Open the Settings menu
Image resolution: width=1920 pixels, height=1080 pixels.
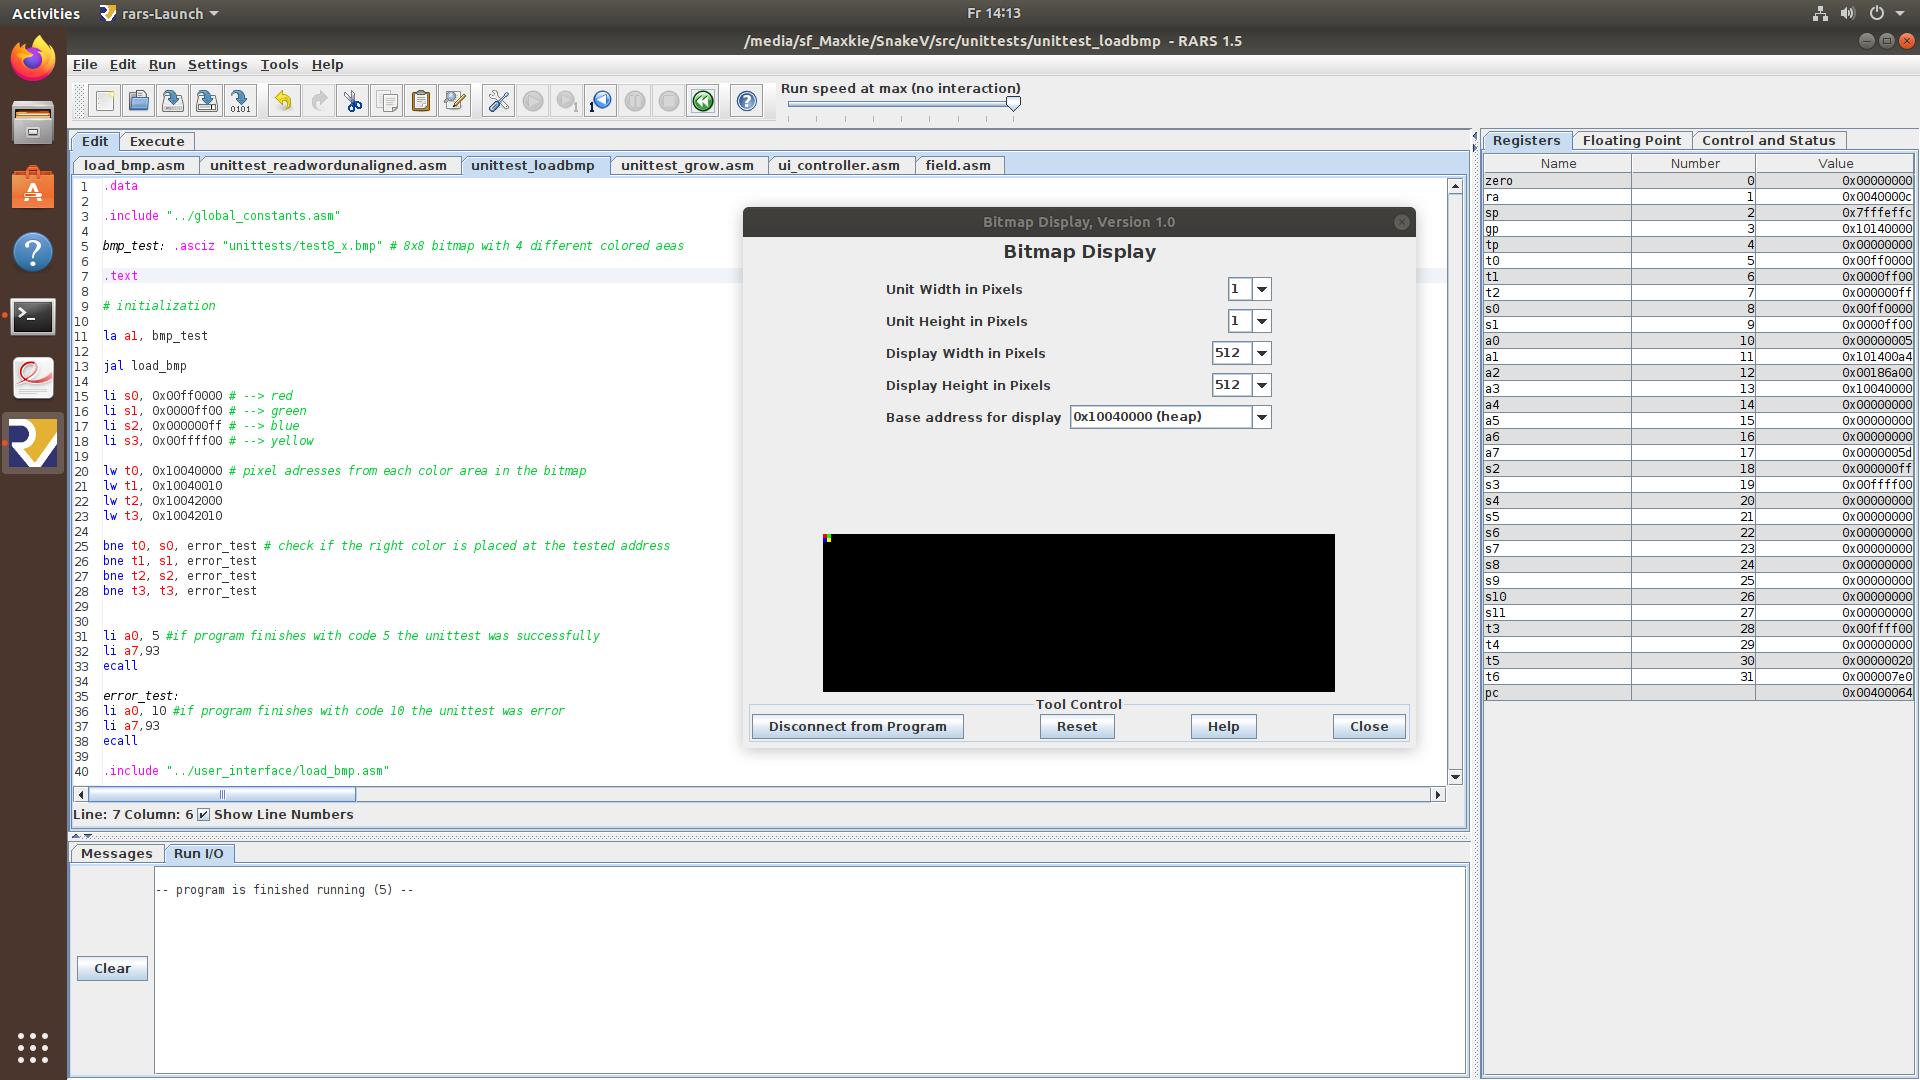tap(217, 64)
